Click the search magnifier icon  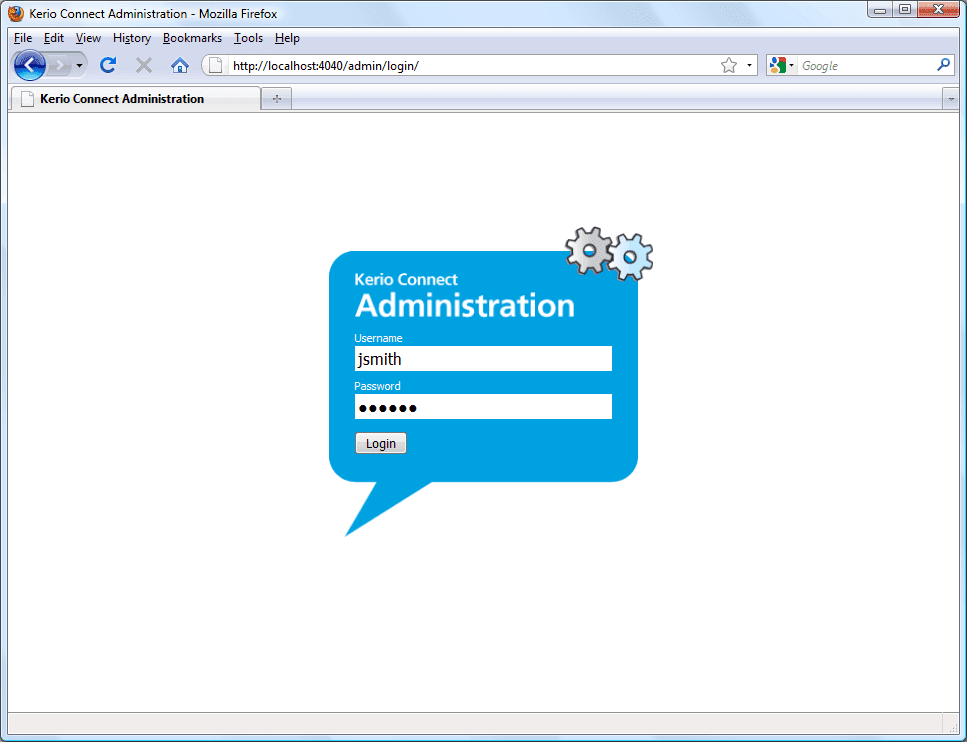944,65
